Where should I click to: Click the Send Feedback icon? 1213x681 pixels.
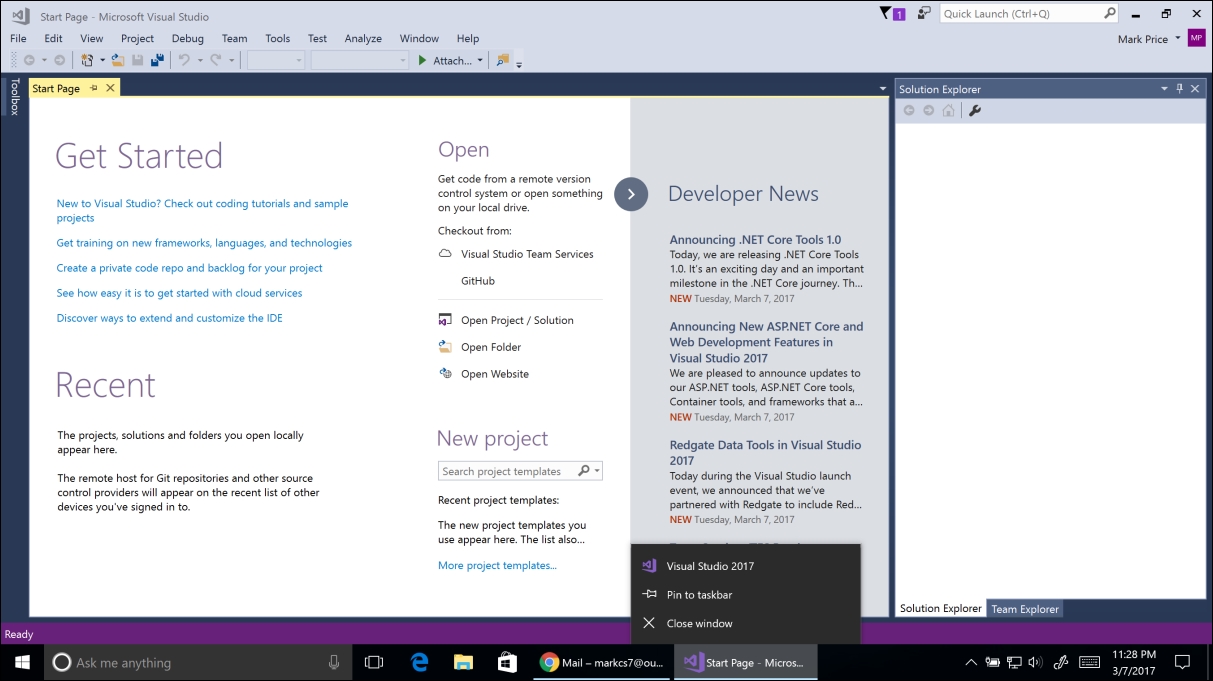(x=923, y=13)
